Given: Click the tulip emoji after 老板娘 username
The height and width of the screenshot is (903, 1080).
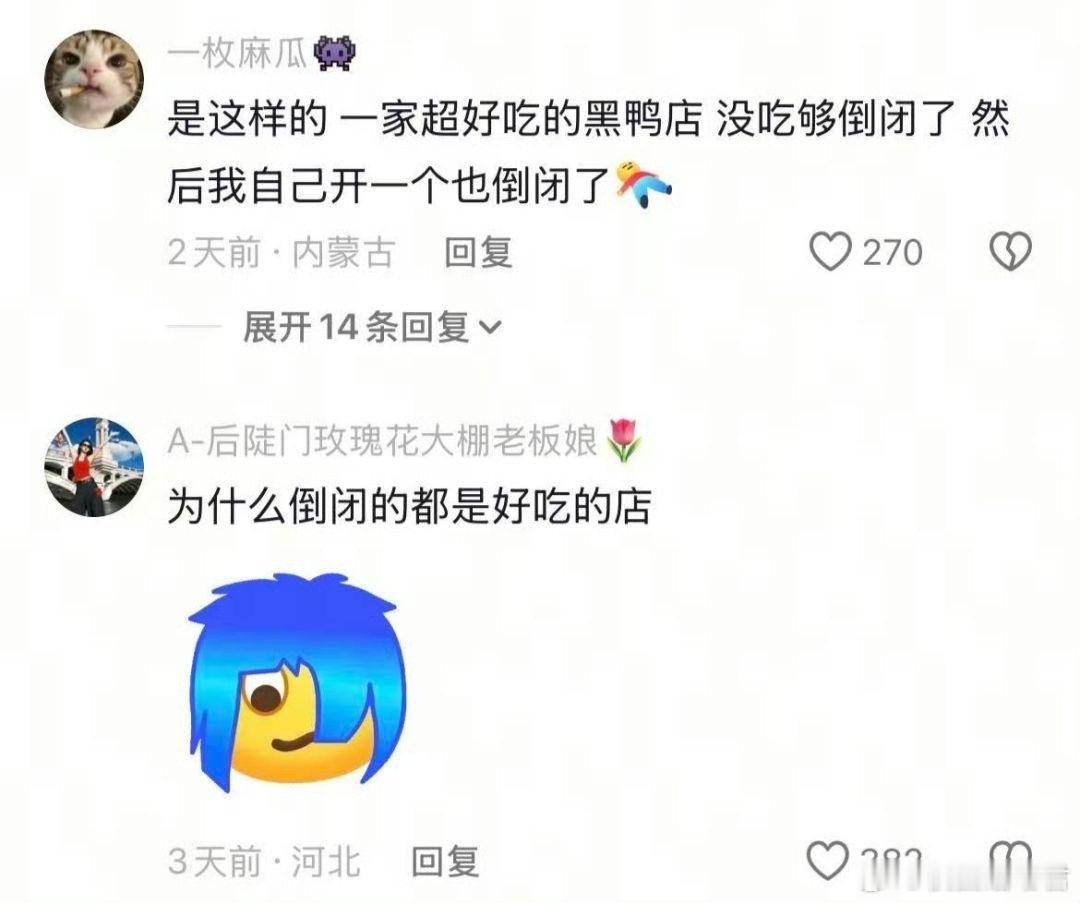Looking at the screenshot, I should 623,440.
